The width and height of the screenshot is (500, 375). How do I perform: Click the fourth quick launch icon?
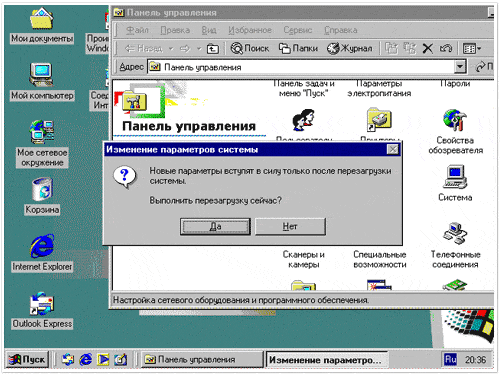[x=120, y=359]
